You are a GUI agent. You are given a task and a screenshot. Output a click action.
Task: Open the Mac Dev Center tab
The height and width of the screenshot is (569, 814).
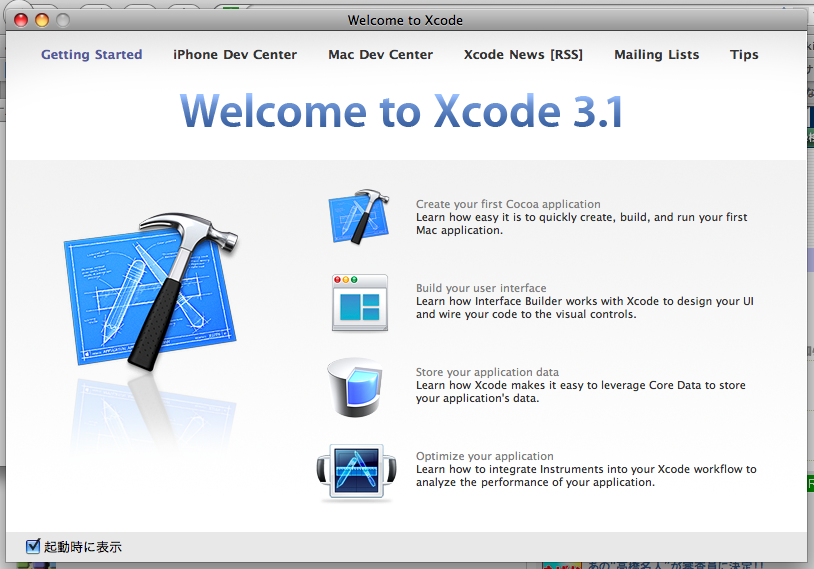coord(380,55)
